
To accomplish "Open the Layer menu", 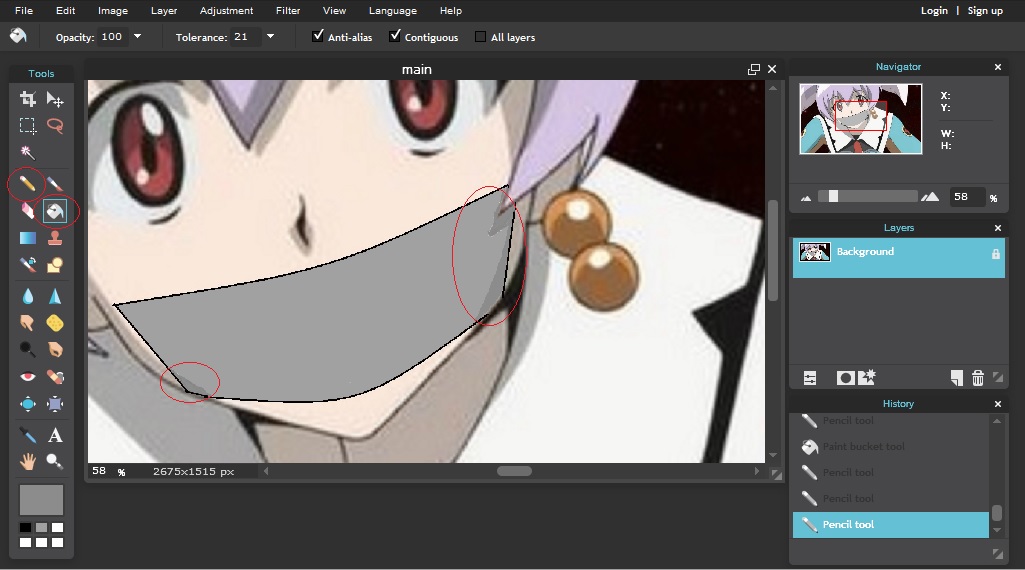I will 164,10.
